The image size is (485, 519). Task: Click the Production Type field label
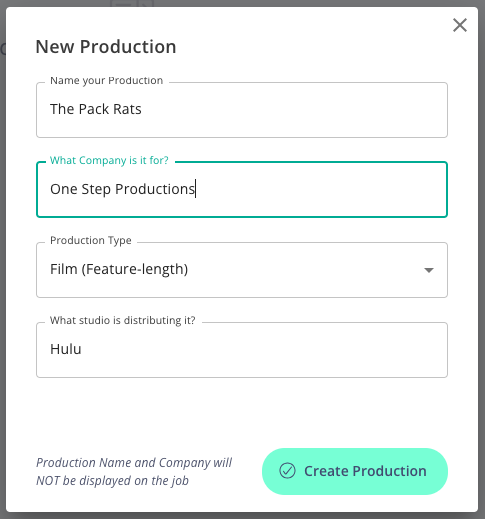91,240
